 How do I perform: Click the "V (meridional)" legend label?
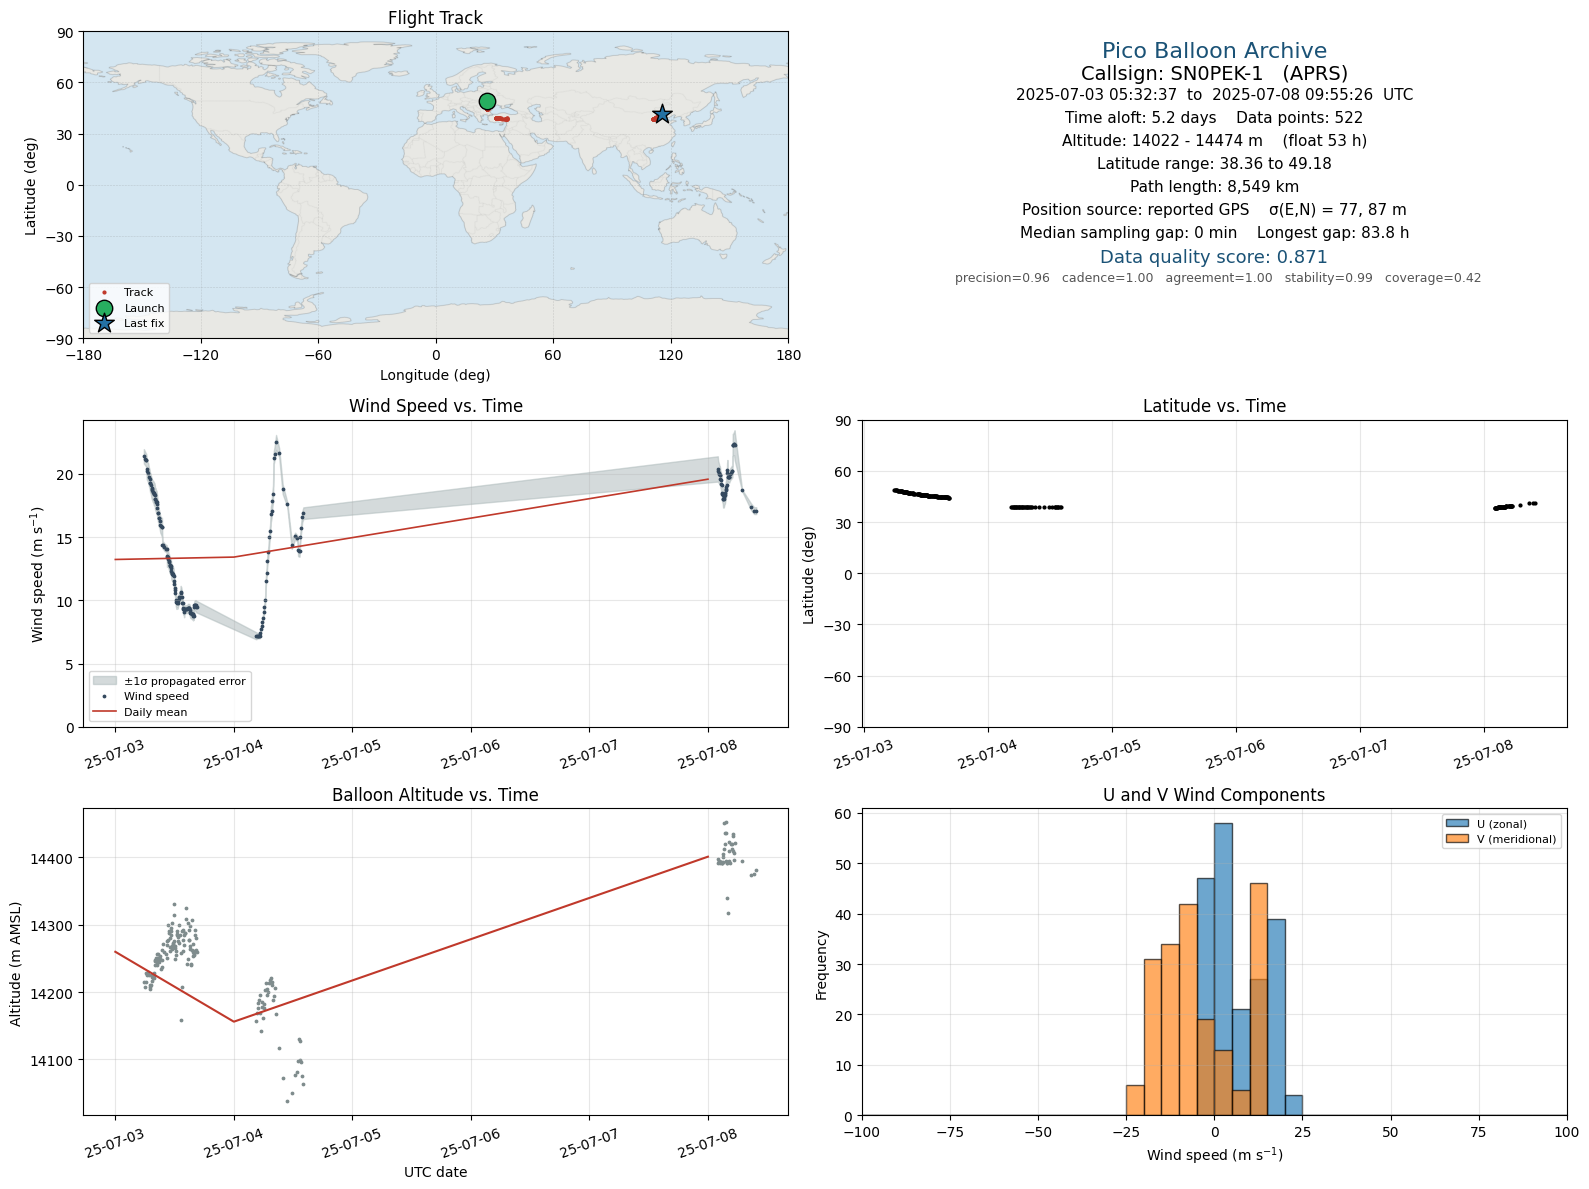(x=1517, y=839)
